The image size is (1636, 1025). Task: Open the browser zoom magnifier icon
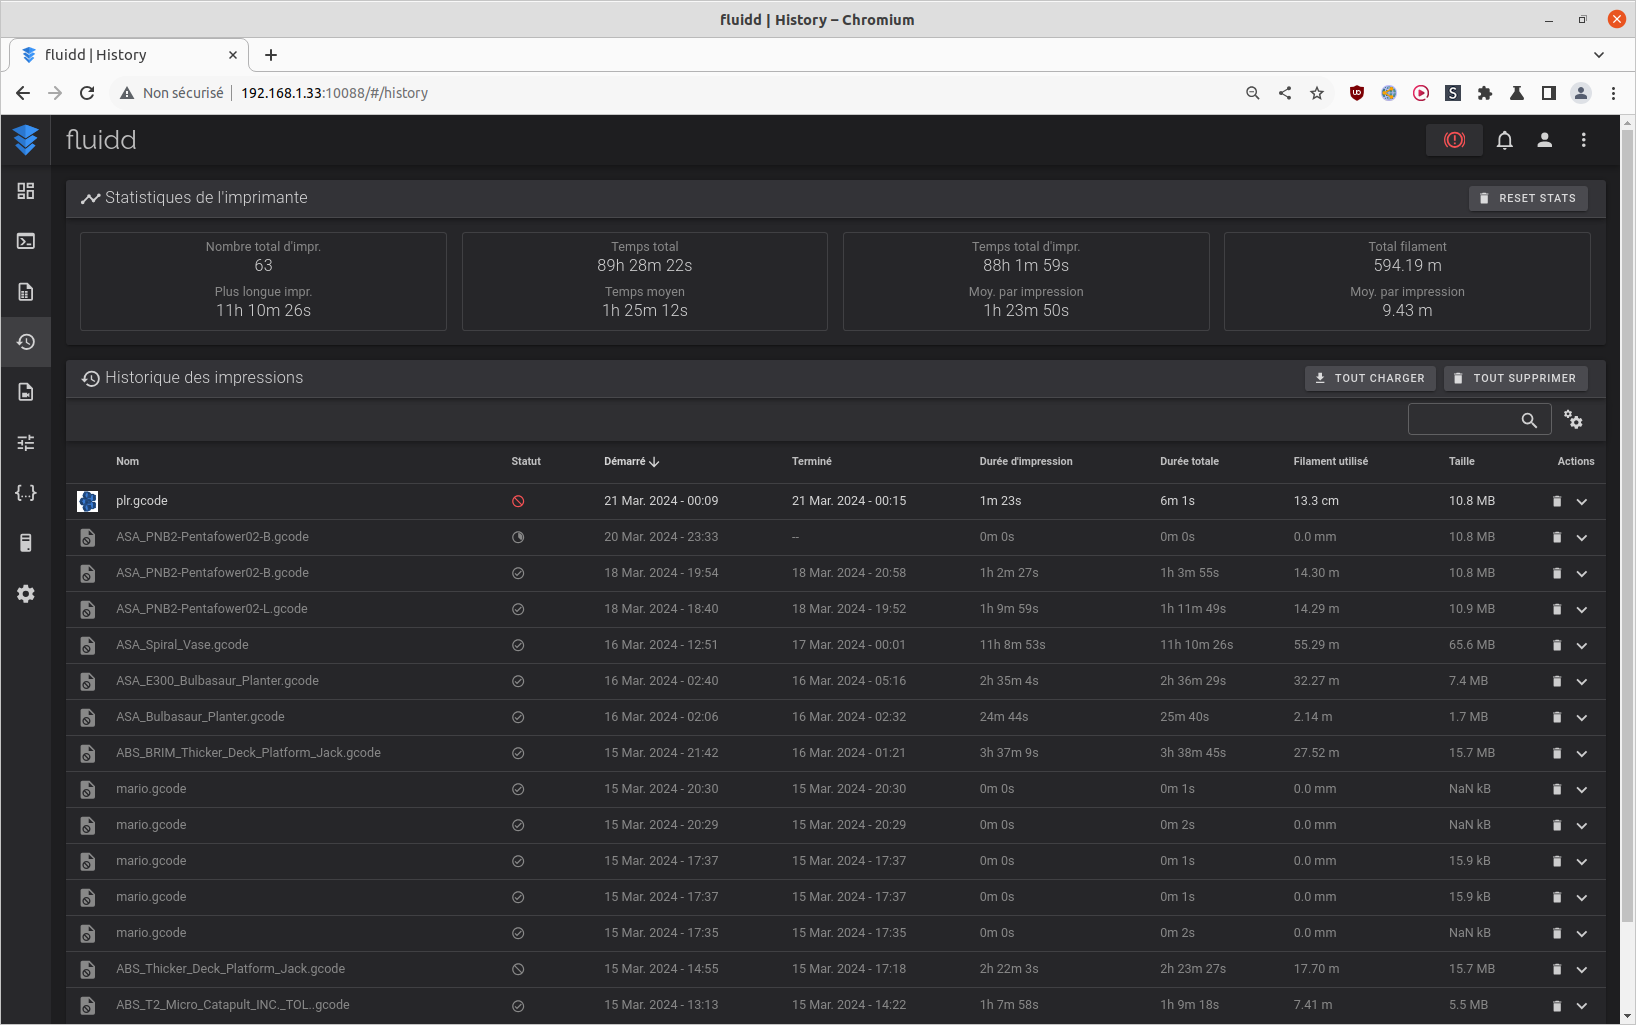(1253, 93)
